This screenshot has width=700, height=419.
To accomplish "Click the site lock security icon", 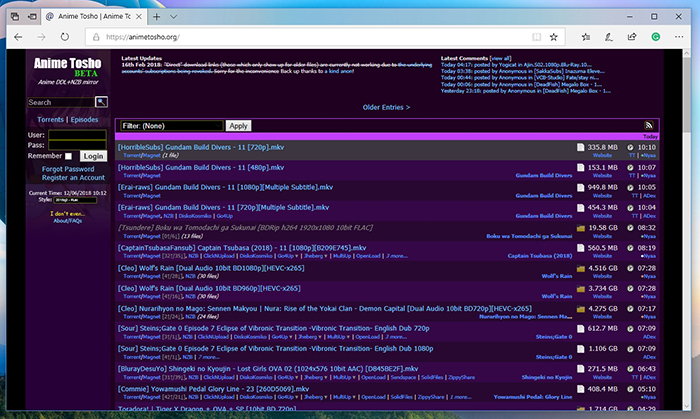I will pos(96,37).
